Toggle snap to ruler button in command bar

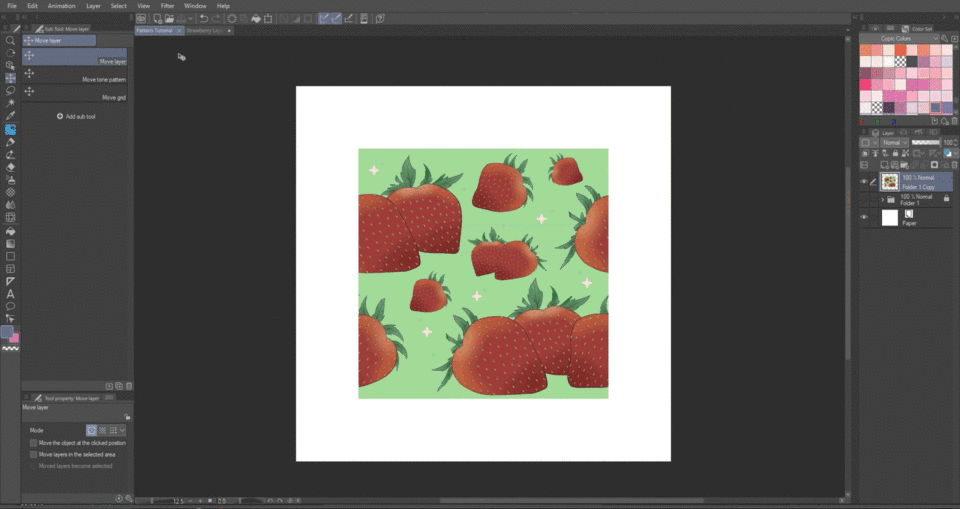324,18
